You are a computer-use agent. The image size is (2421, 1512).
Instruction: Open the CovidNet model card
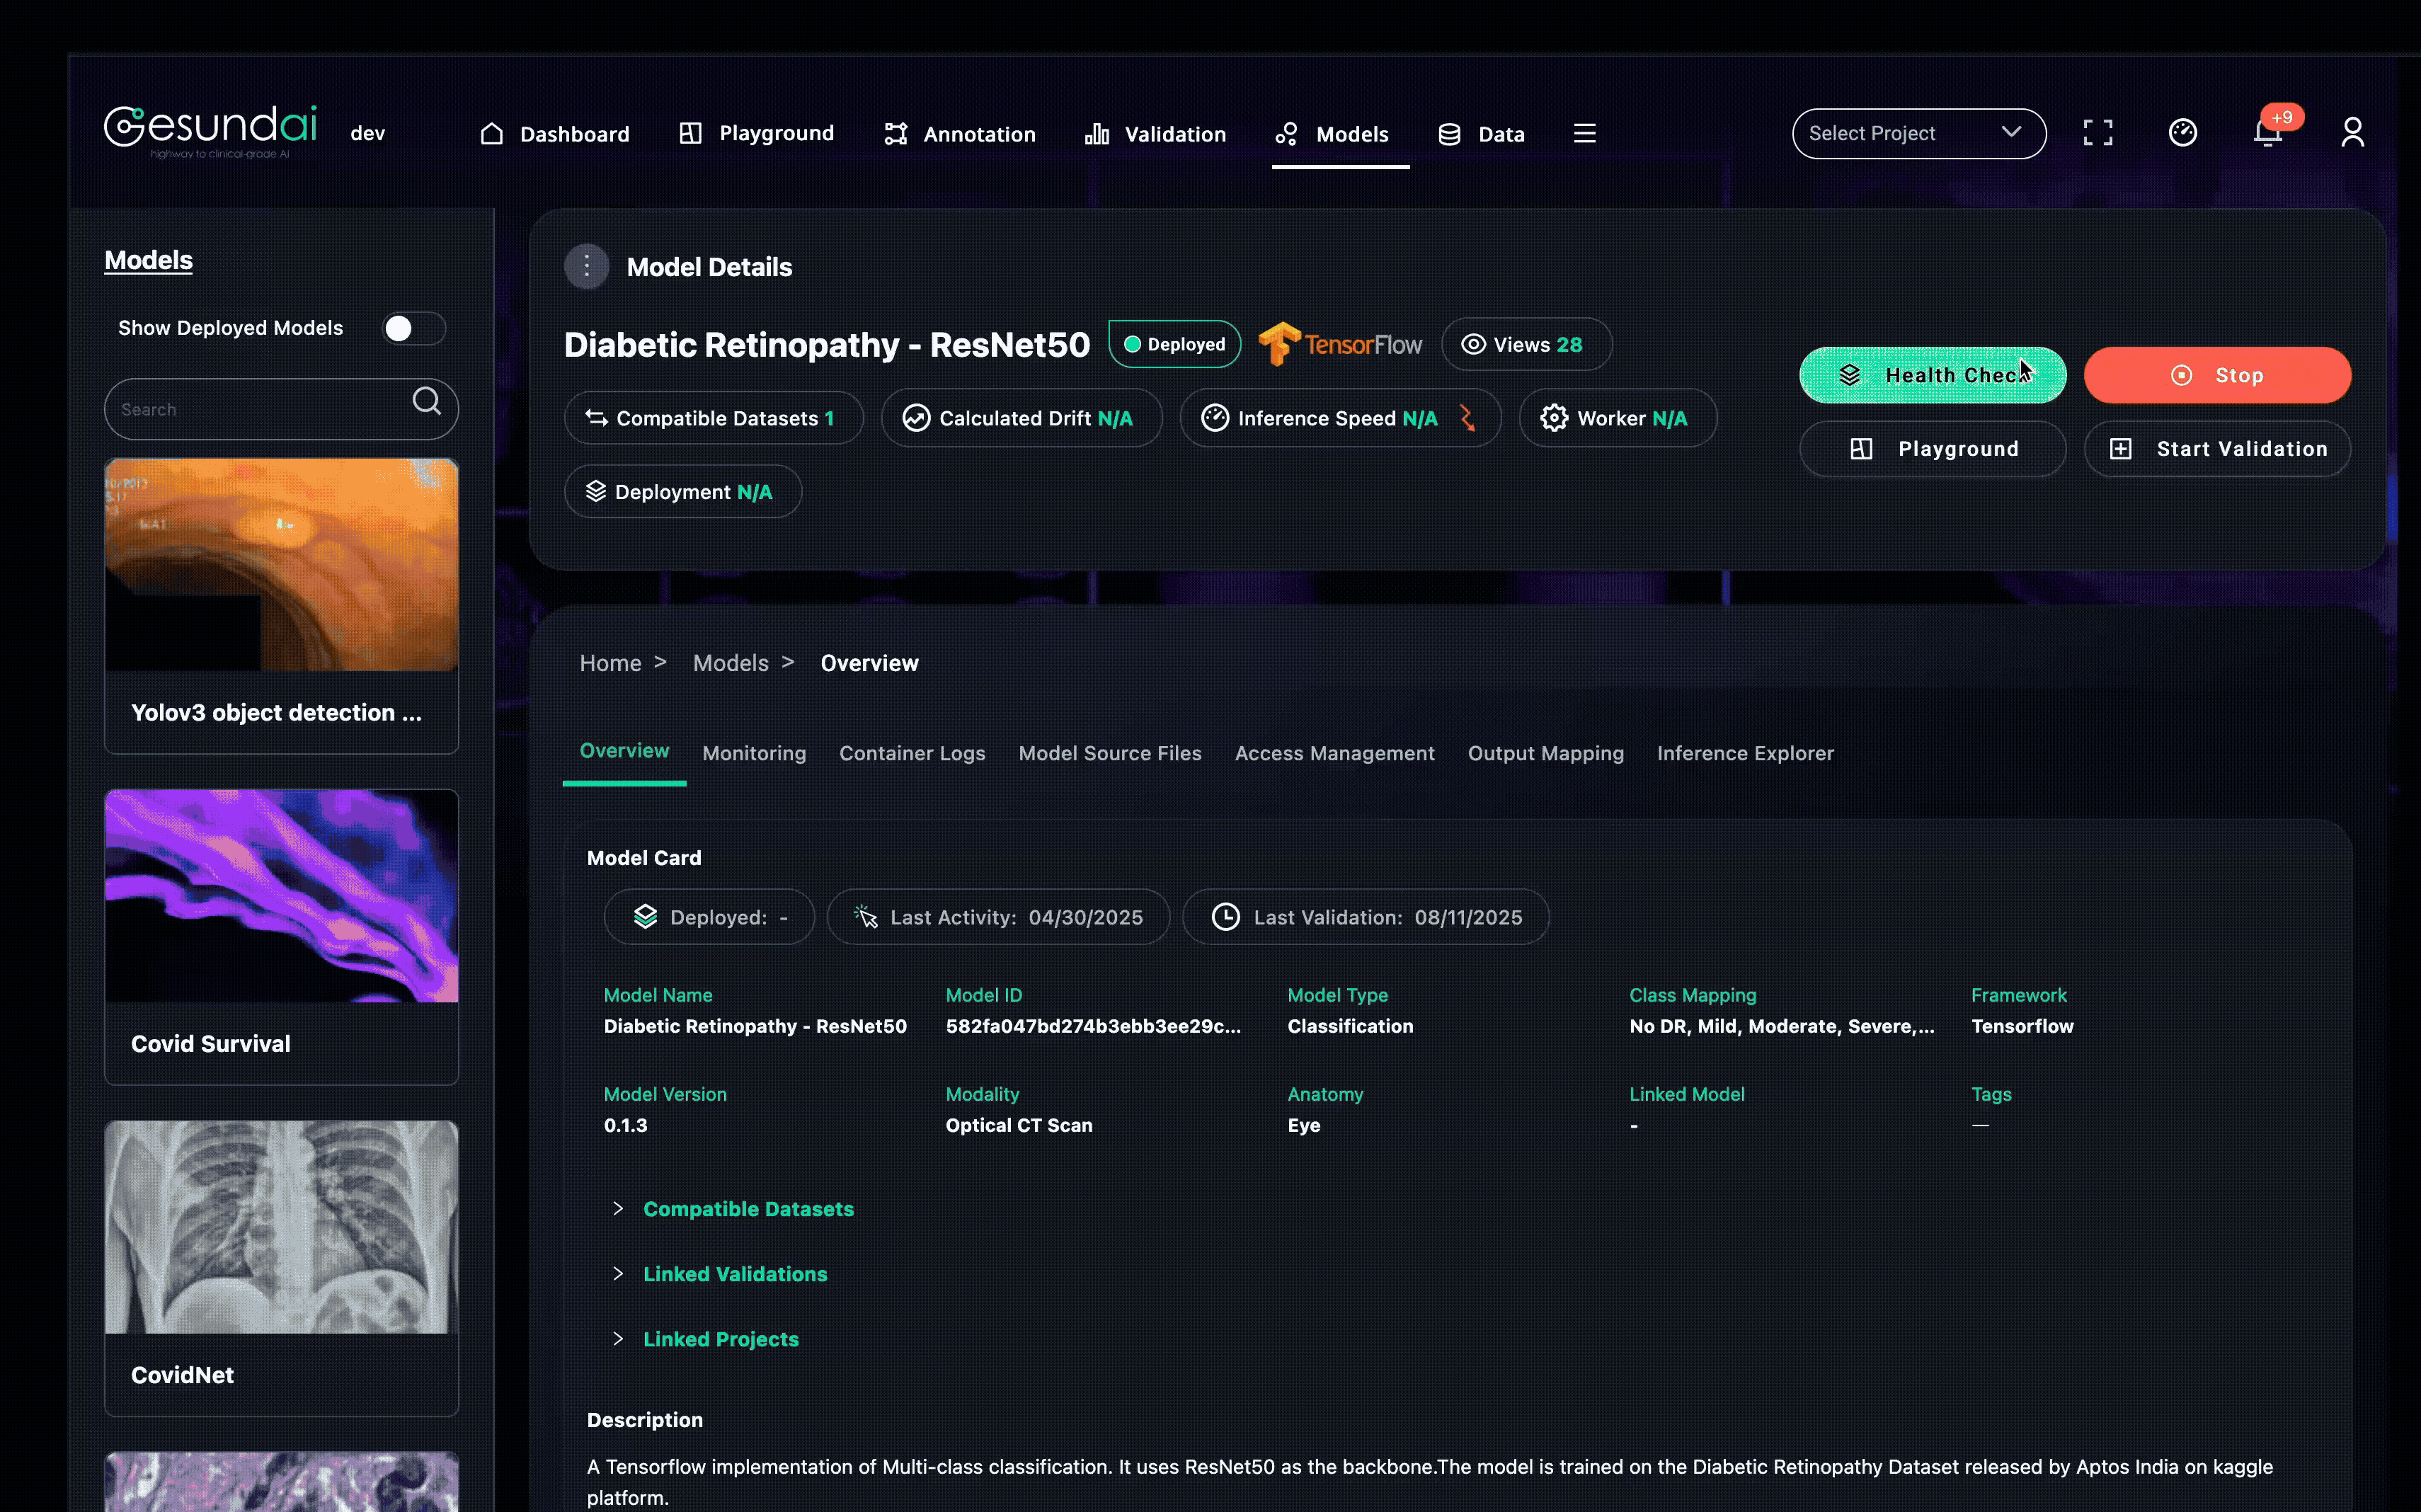[281, 1267]
